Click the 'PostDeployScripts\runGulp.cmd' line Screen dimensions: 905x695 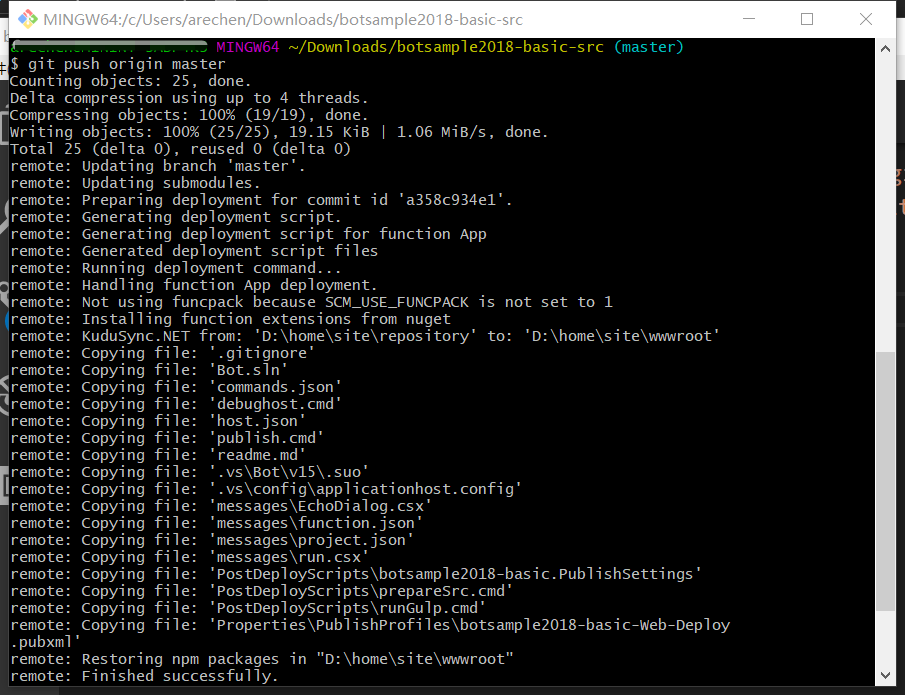[347, 608]
